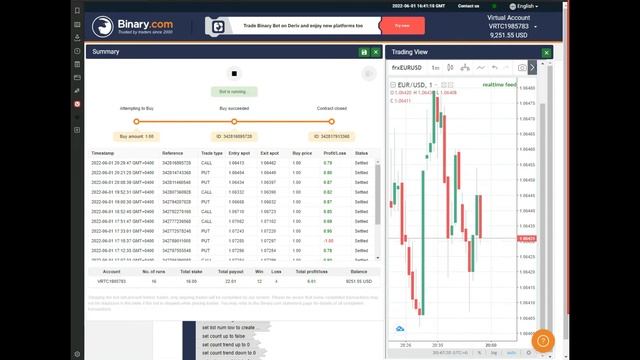Open the Contact us link
The image size is (640, 360).
[468, 6]
